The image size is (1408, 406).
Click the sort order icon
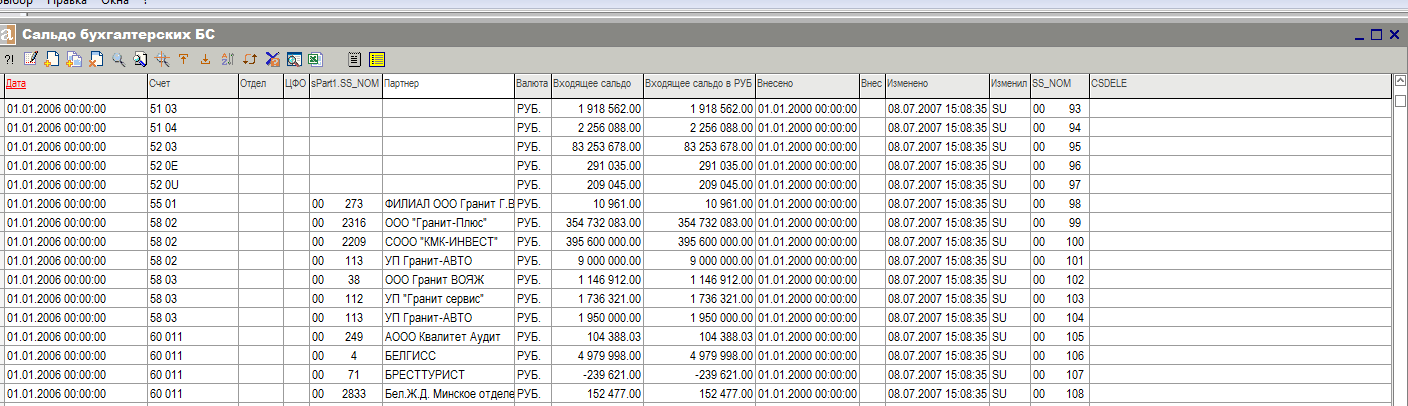tap(227, 60)
